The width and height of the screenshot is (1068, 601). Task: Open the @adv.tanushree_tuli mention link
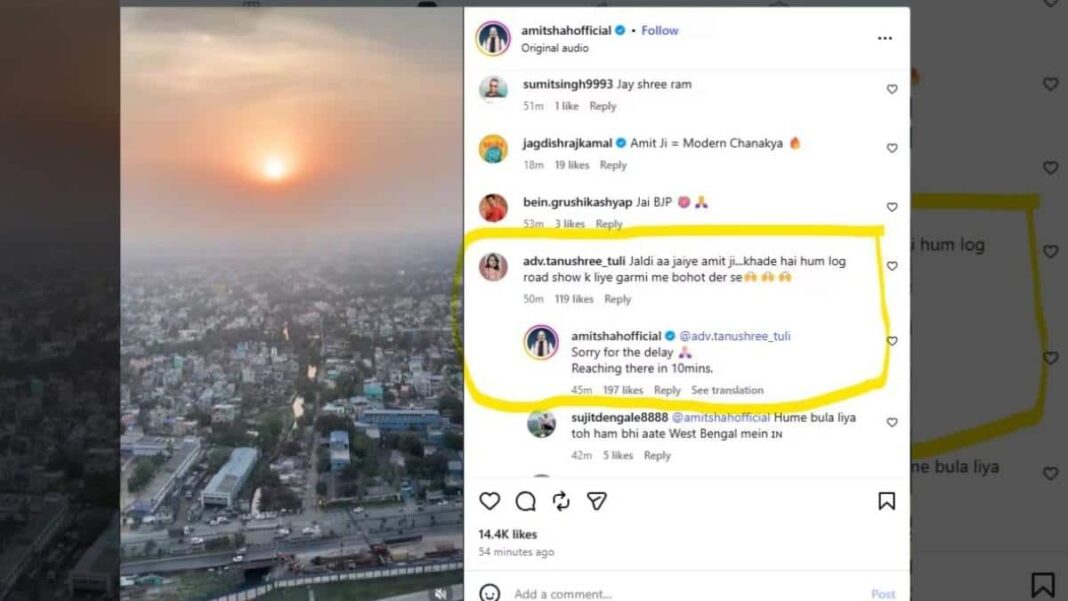735,336
